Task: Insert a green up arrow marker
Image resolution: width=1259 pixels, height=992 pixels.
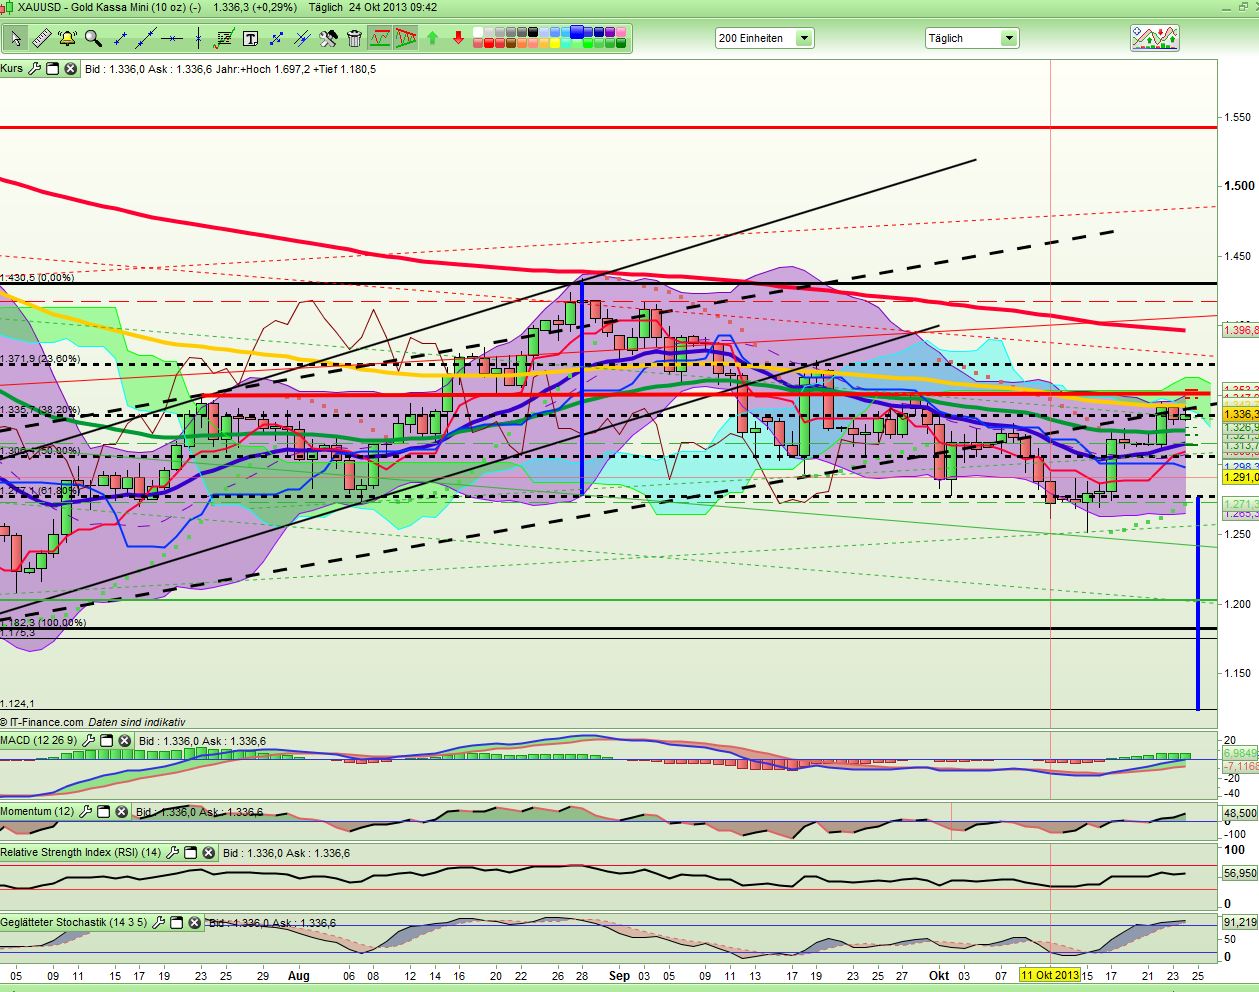Action: click(x=432, y=38)
